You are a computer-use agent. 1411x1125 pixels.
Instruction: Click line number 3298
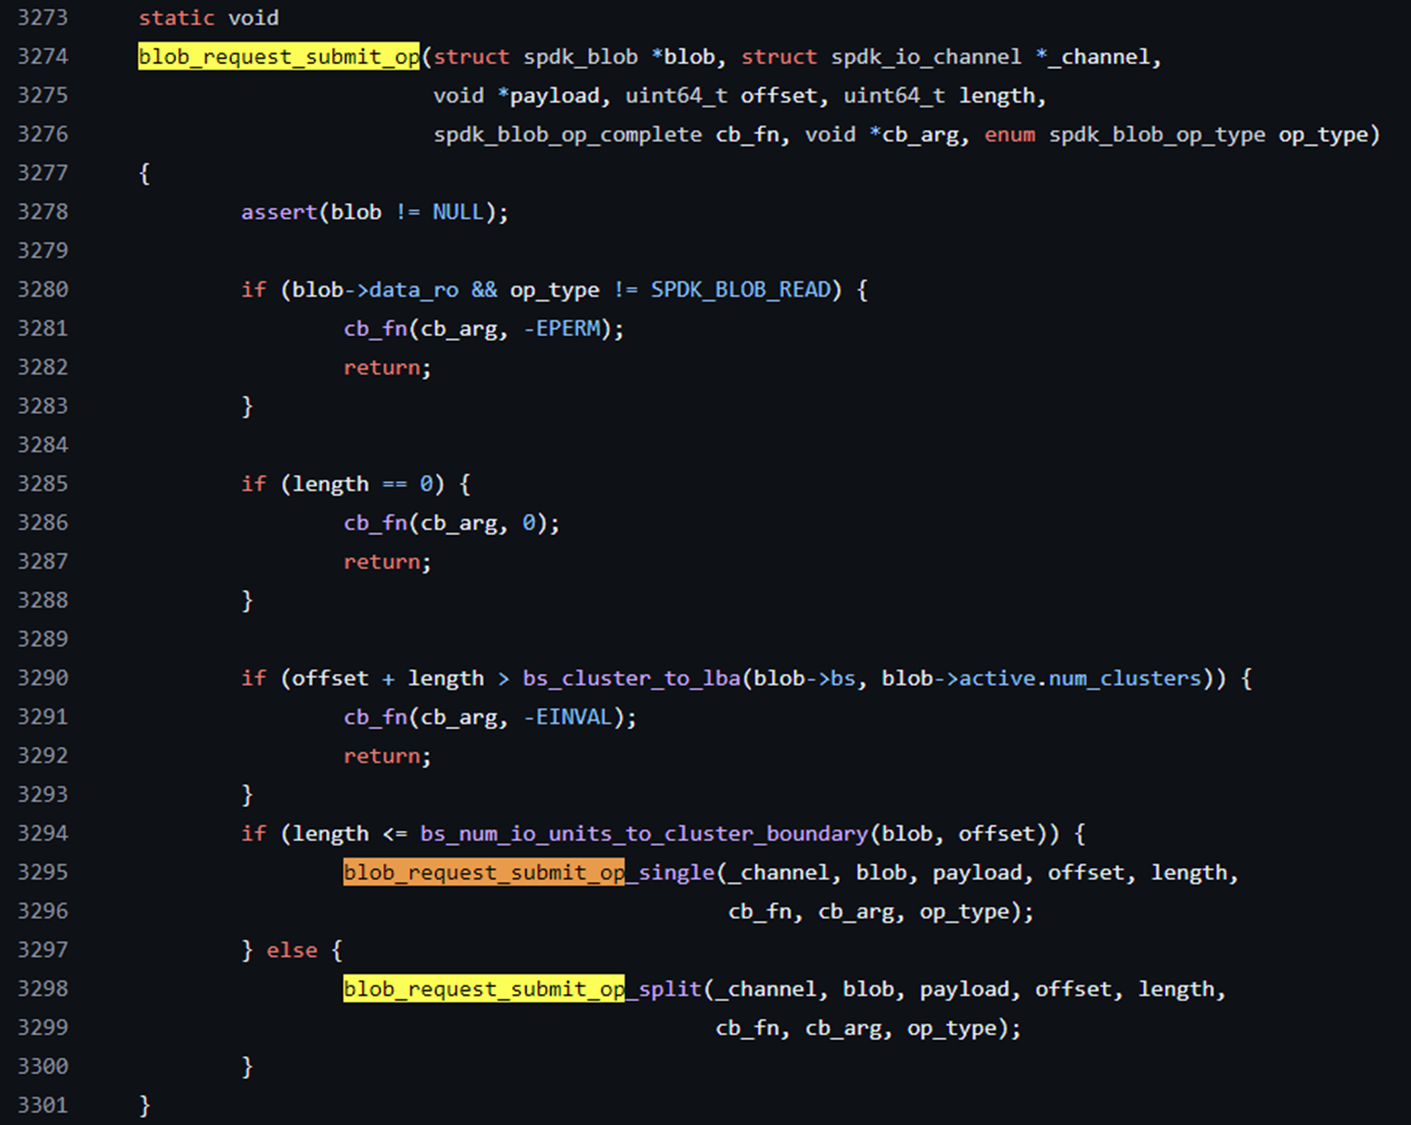[x=43, y=988]
